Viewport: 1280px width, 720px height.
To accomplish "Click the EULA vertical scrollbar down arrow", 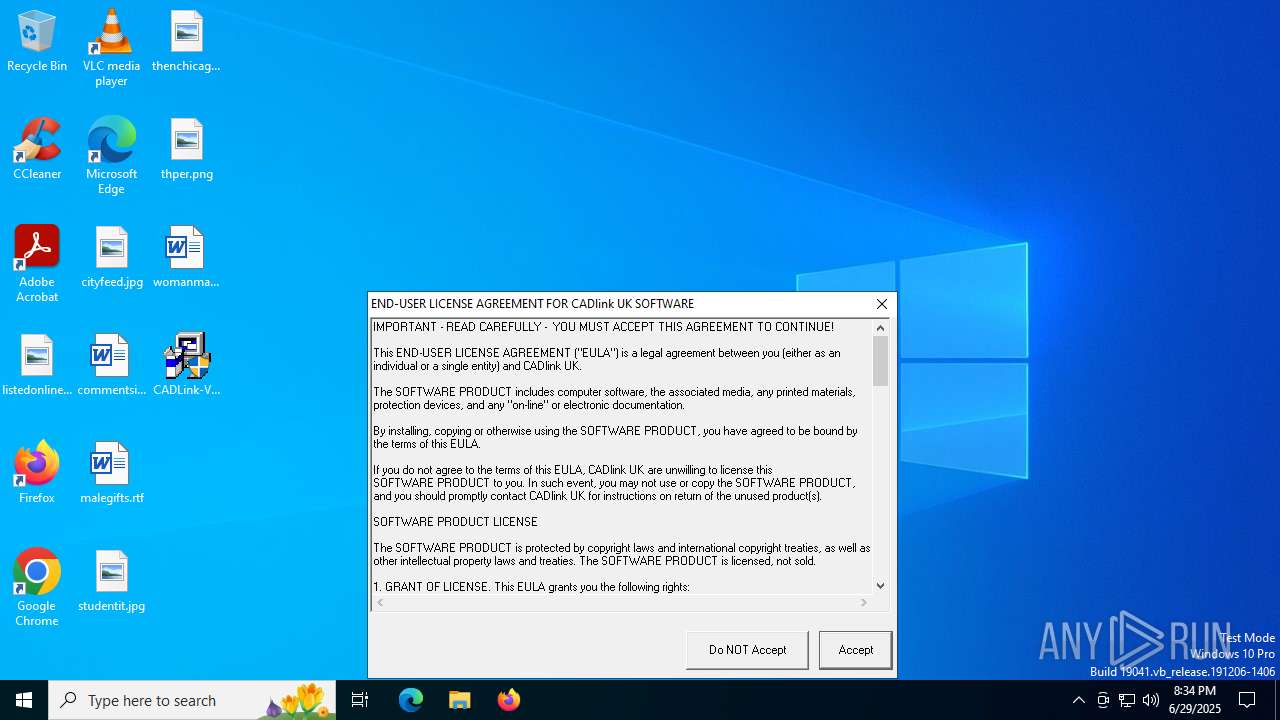I will 880,586.
